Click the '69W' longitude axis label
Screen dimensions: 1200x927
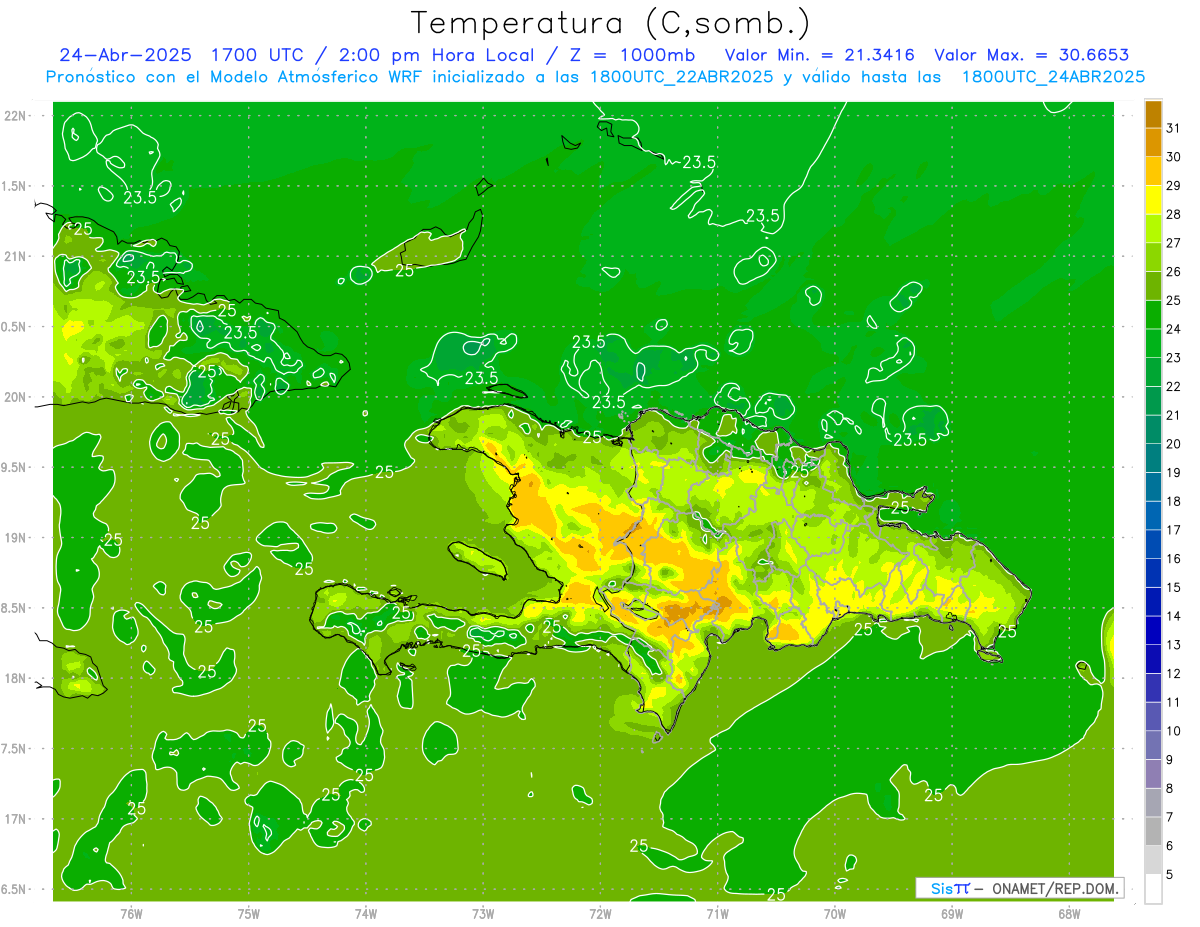(x=952, y=913)
